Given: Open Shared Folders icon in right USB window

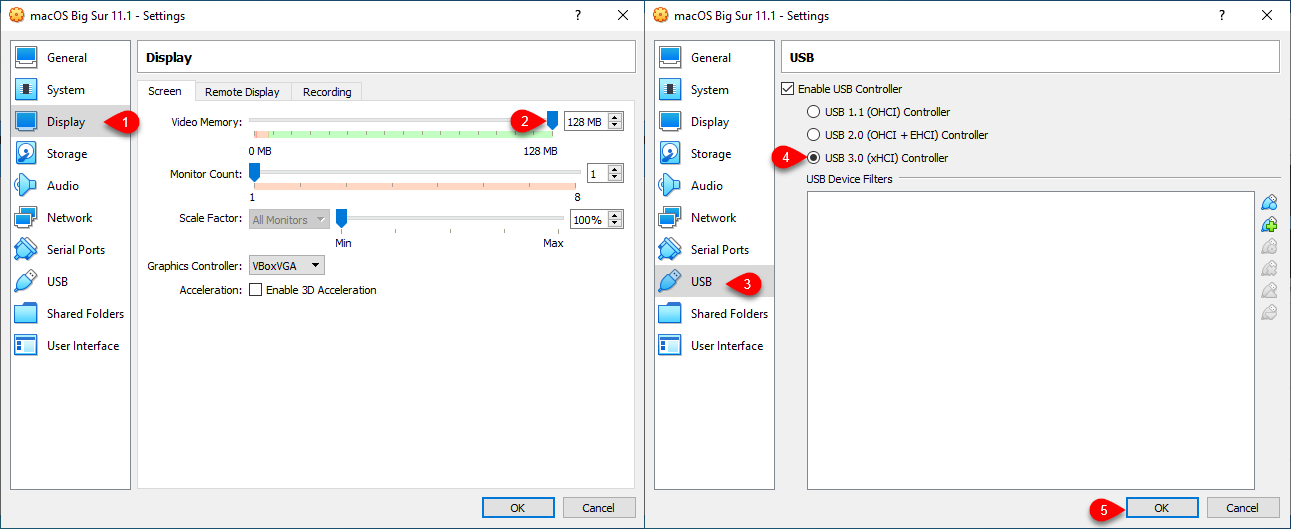Looking at the screenshot, I should point(670,314).
